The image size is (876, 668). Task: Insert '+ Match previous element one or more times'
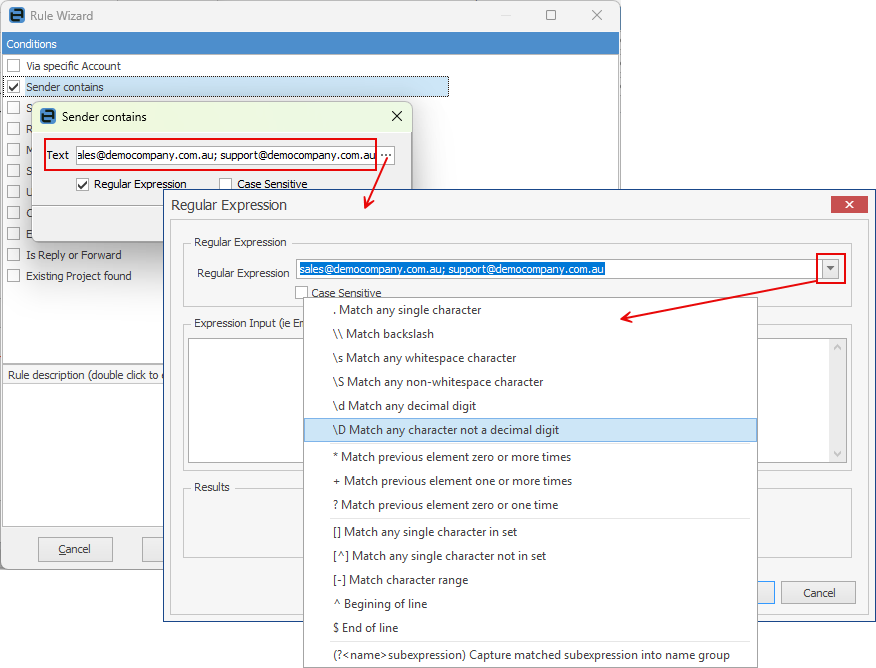pos(530,481)
